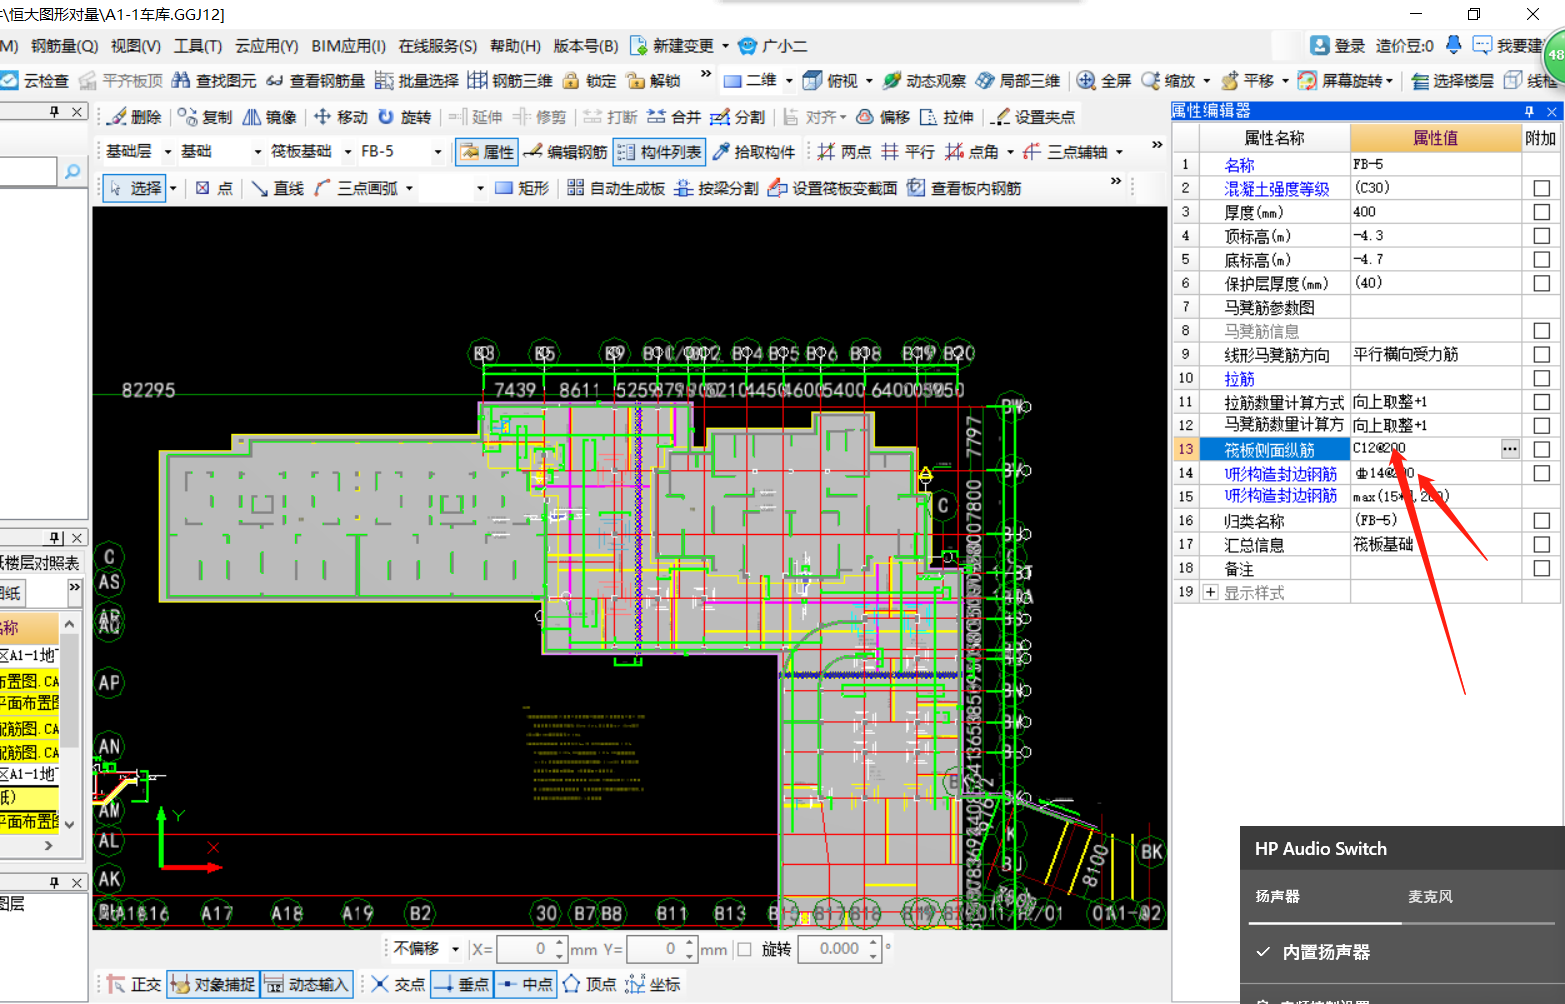Click the 登录 login button
This screenshot has height=1004, width=1565.
click(x=1337, y=46)
